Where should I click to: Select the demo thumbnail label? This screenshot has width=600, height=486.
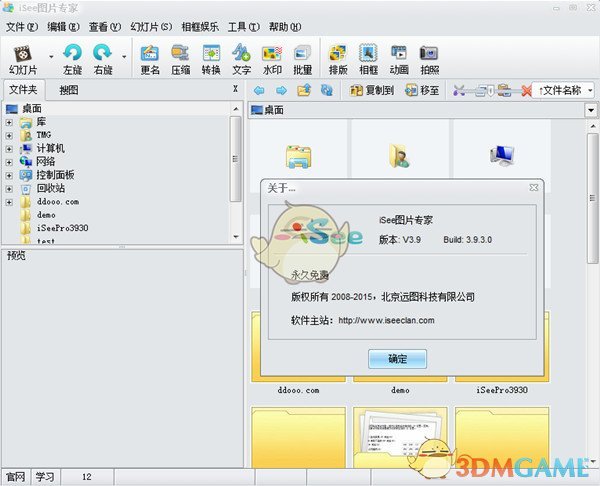[400, 390]
